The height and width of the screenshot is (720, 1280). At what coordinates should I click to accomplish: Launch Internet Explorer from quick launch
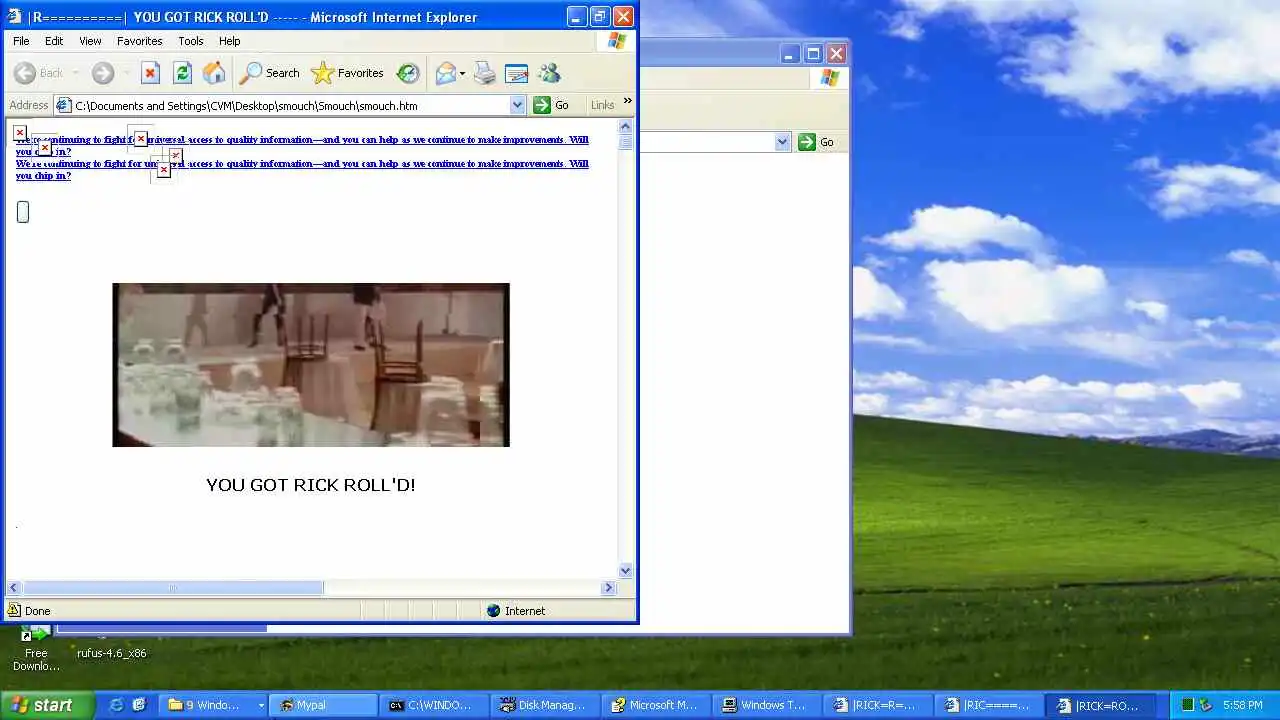(x=116, y=705)
